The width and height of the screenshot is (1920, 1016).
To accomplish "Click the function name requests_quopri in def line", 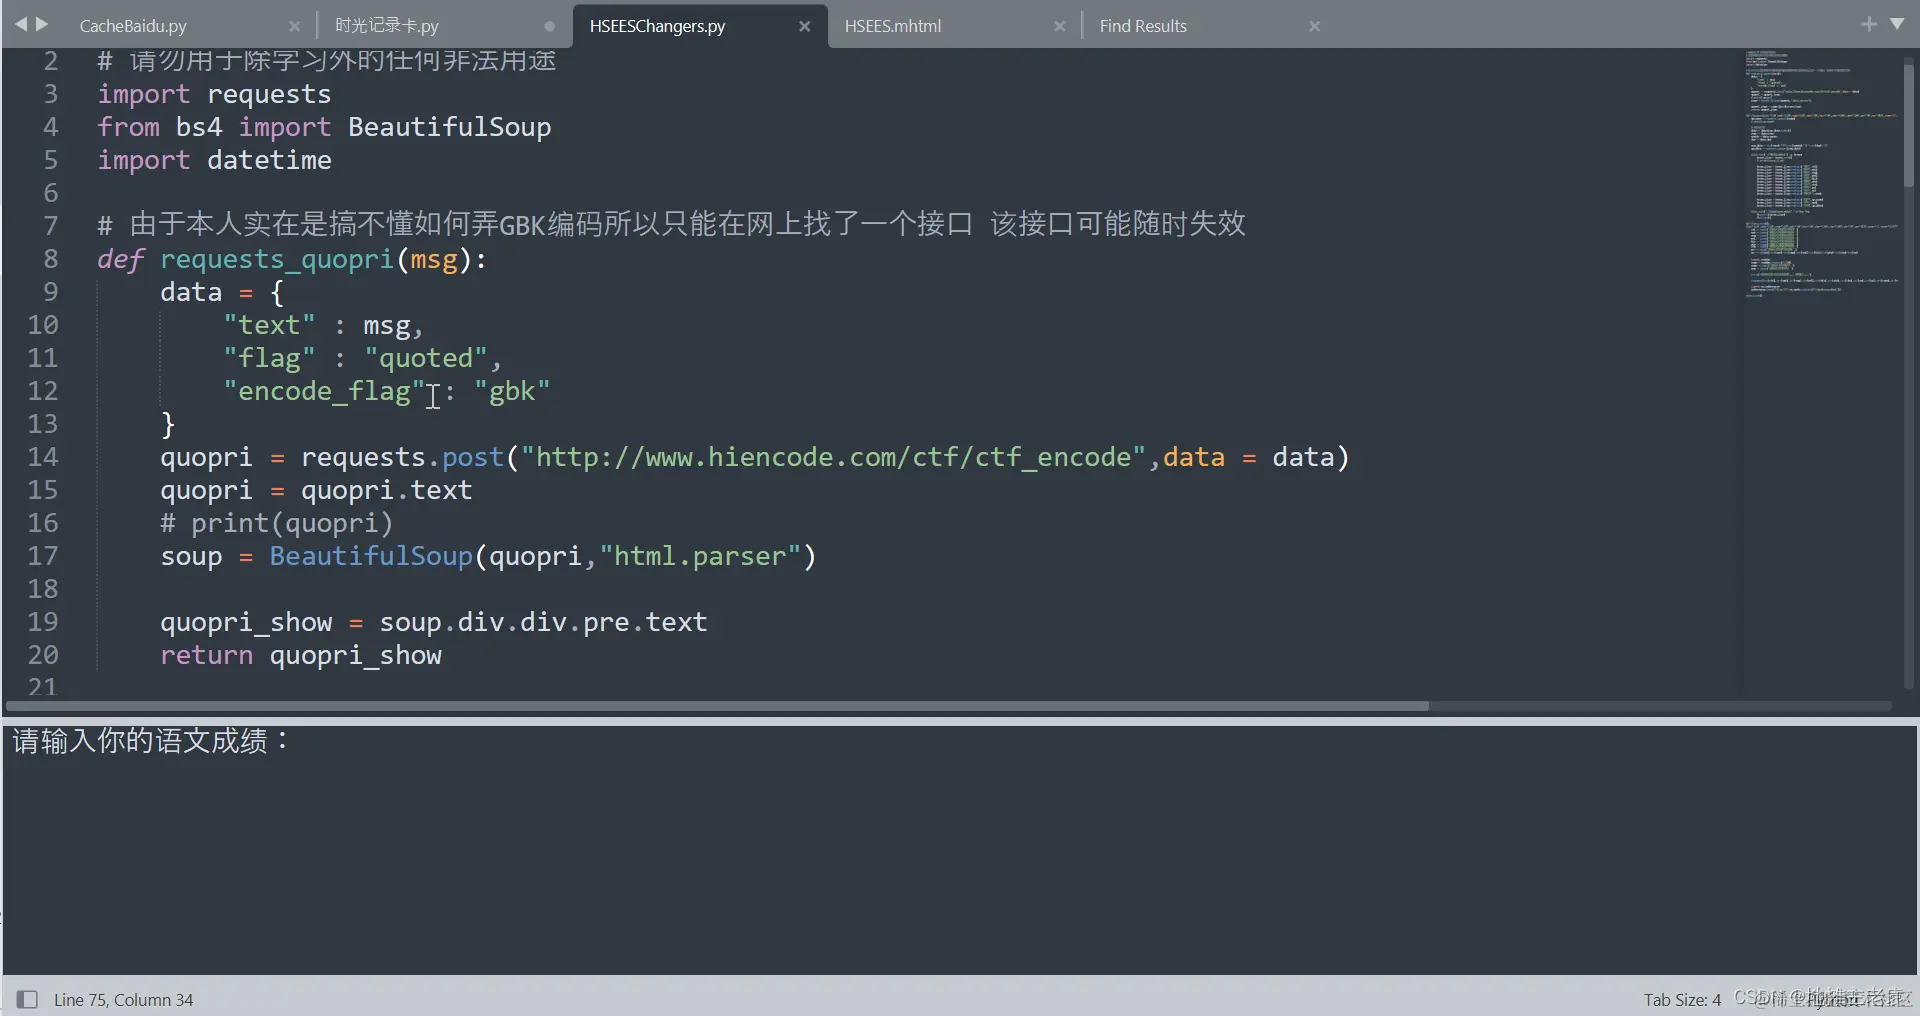I will click(x=277, y=259).
